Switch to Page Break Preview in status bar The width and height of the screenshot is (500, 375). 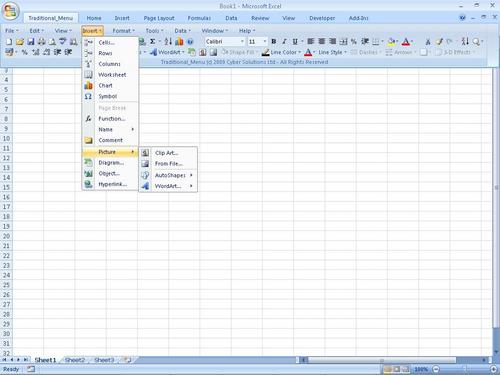coord(405,369)
